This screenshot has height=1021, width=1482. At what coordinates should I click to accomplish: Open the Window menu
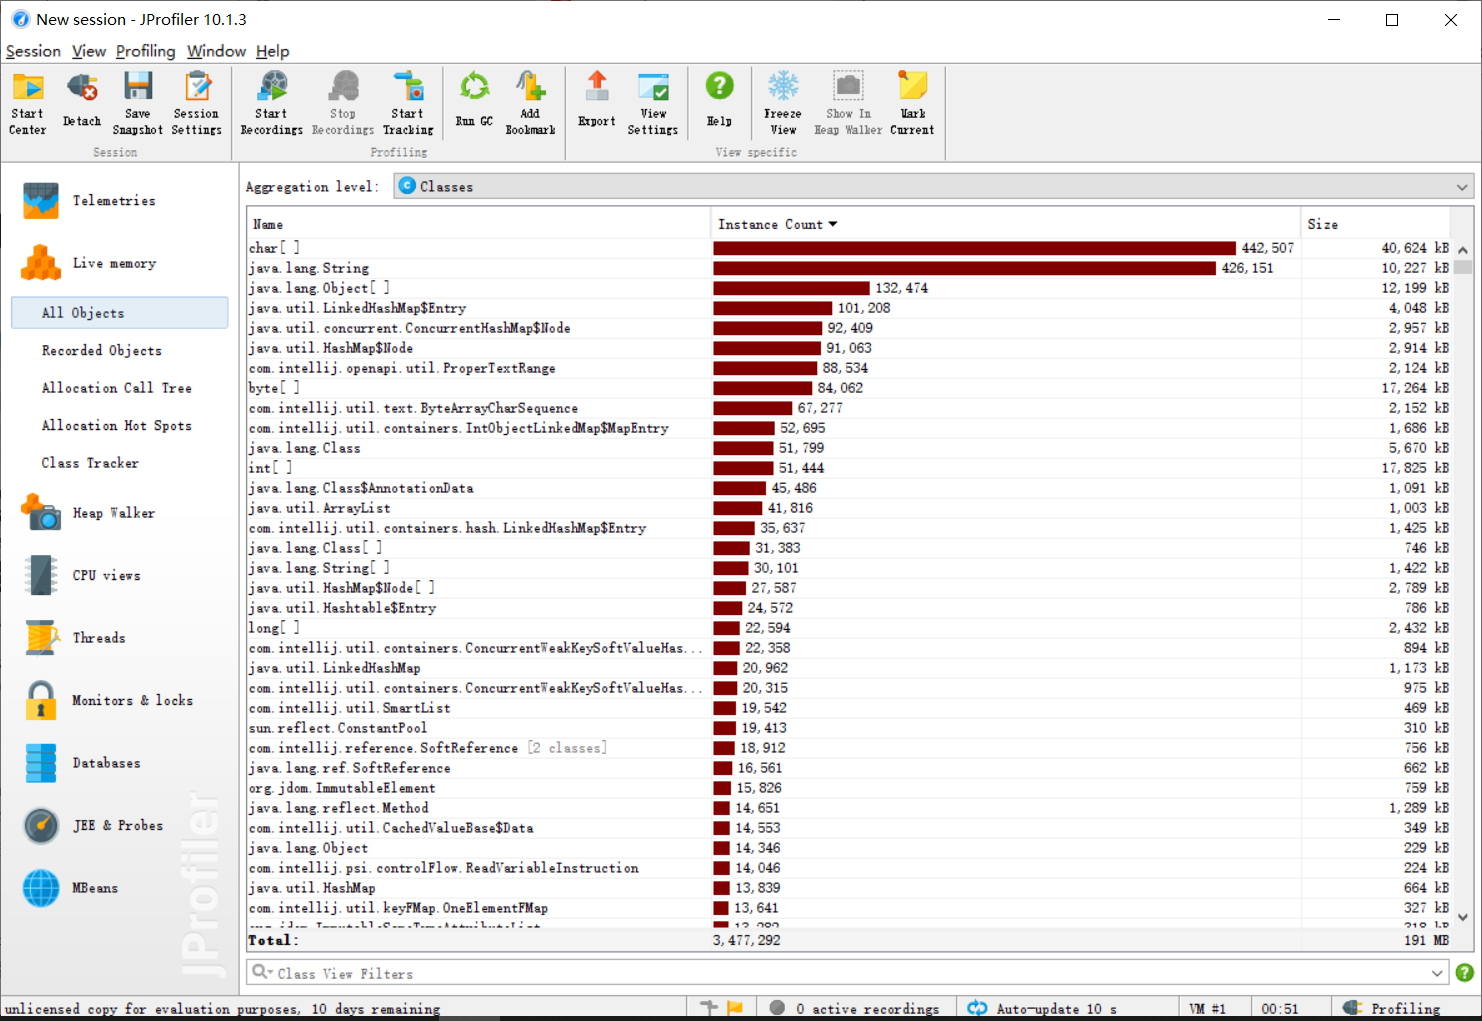[x=216, y=51]
